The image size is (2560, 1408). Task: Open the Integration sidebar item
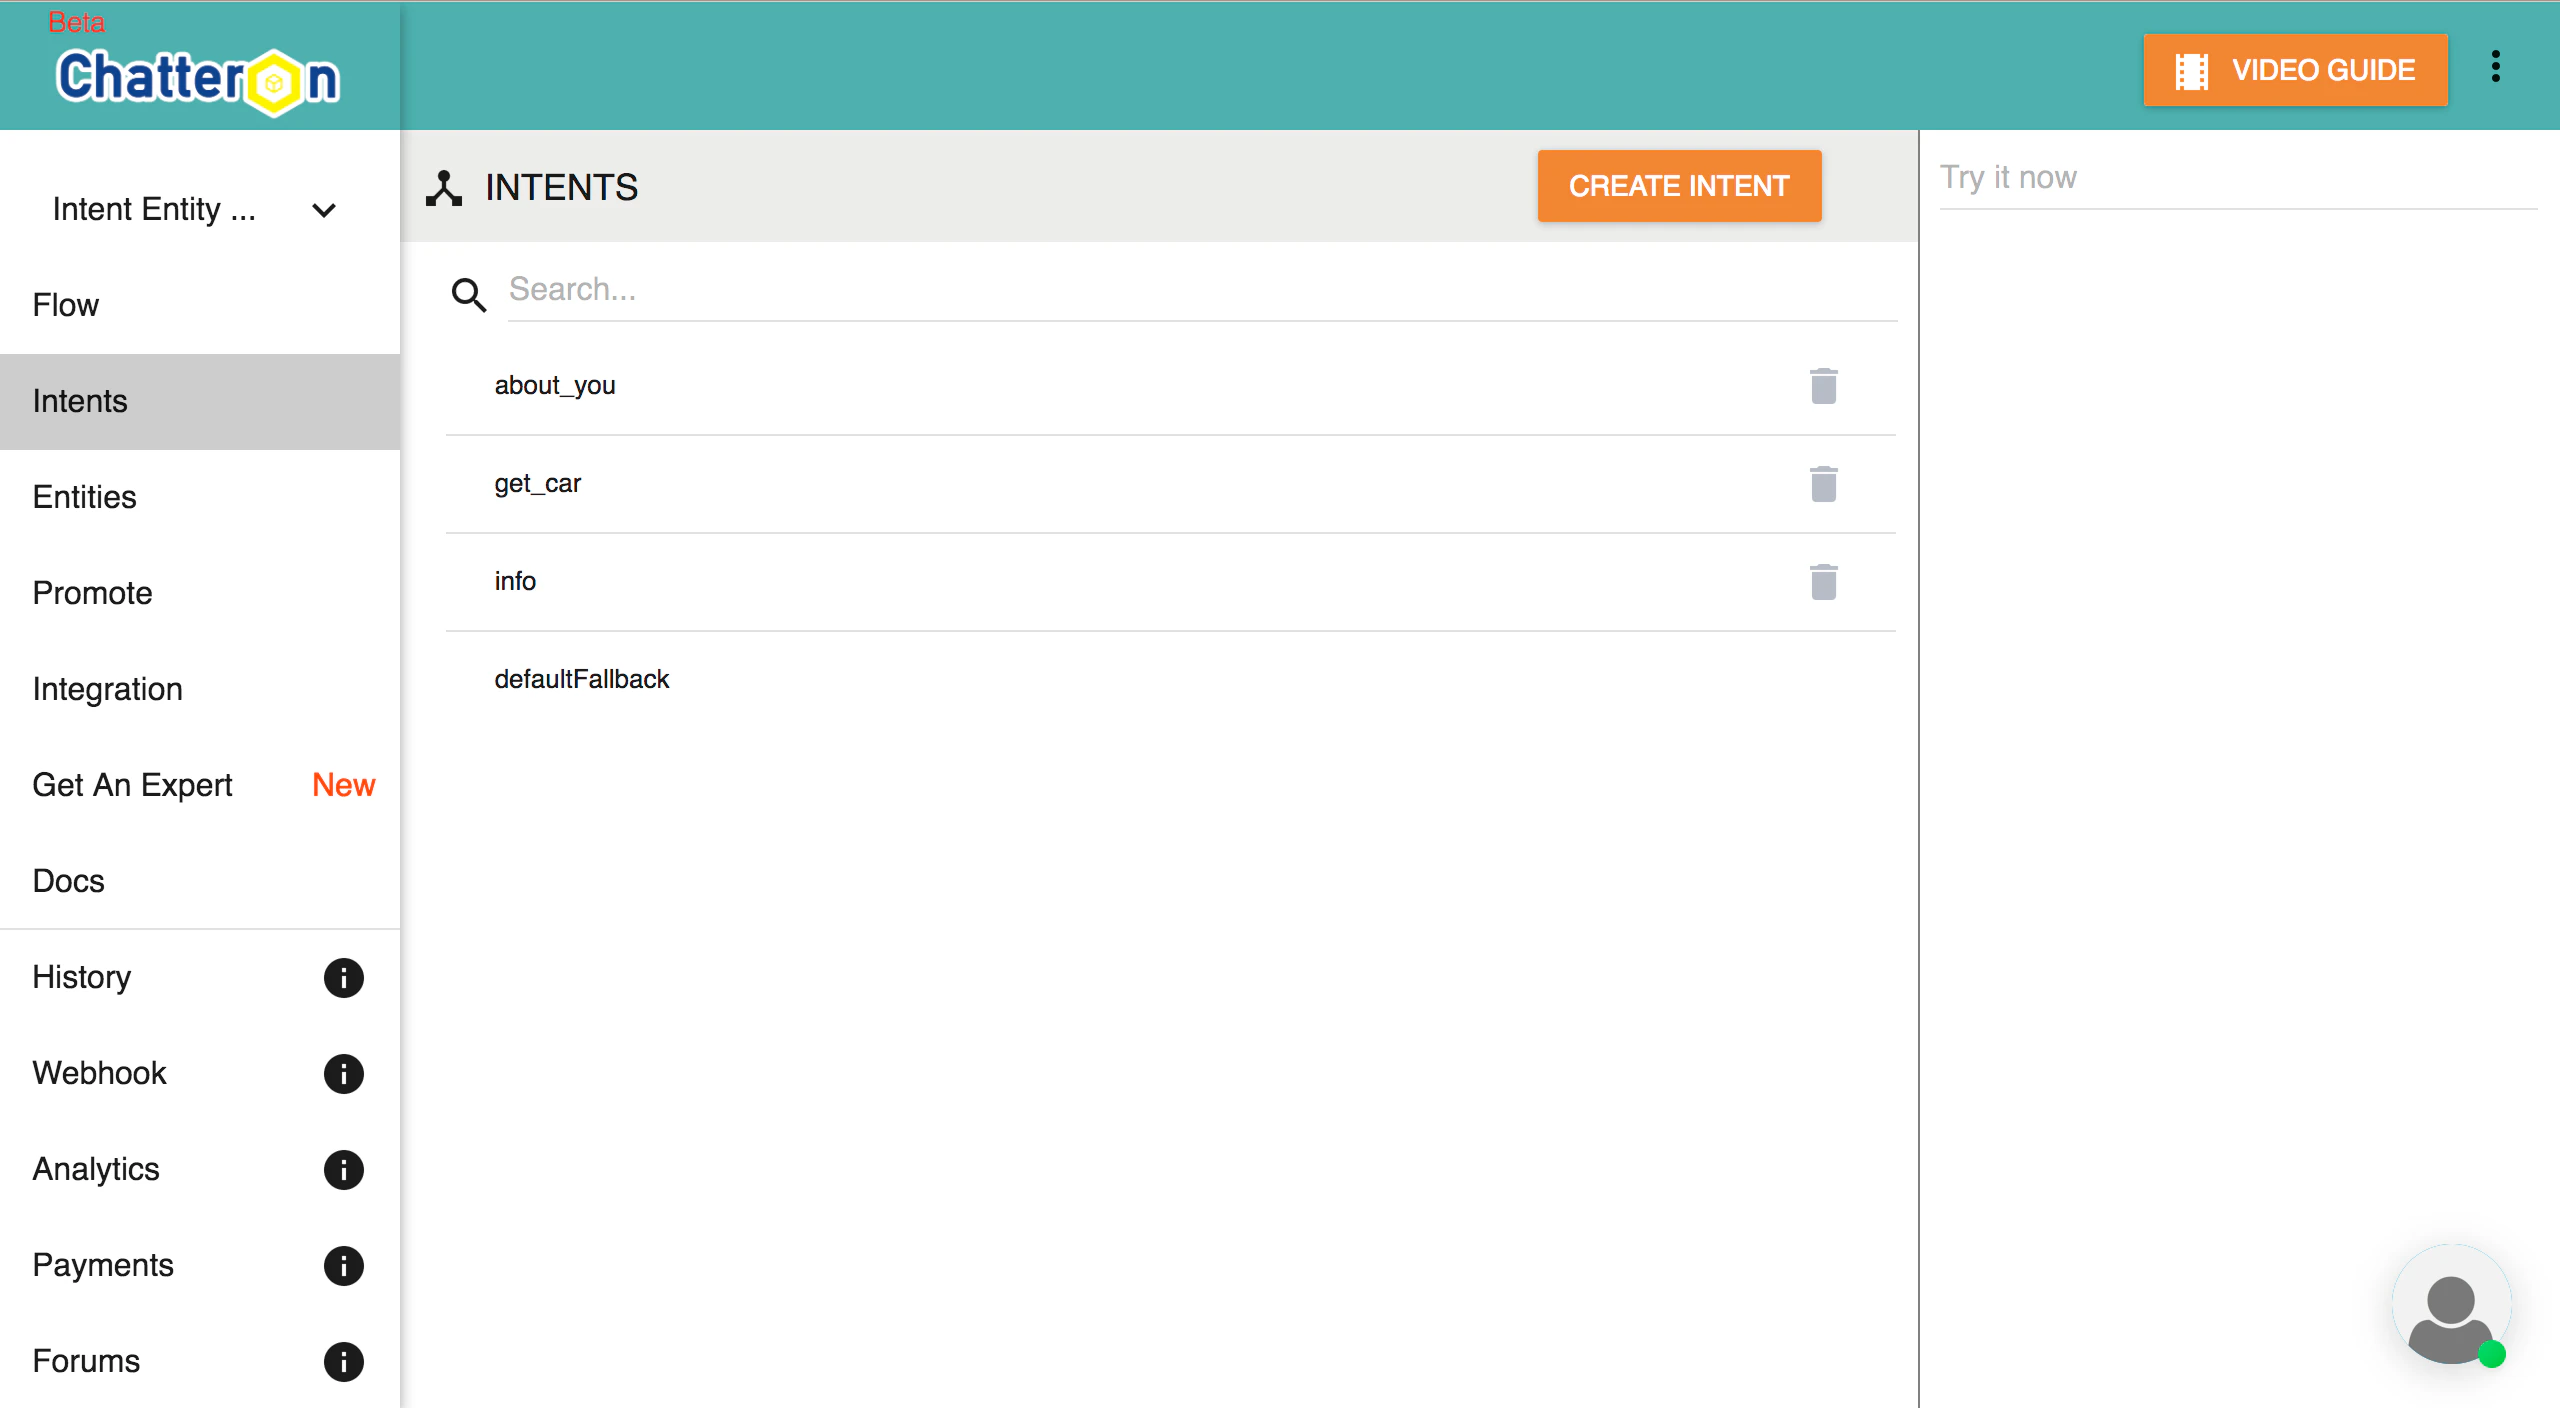coord(108,689)
